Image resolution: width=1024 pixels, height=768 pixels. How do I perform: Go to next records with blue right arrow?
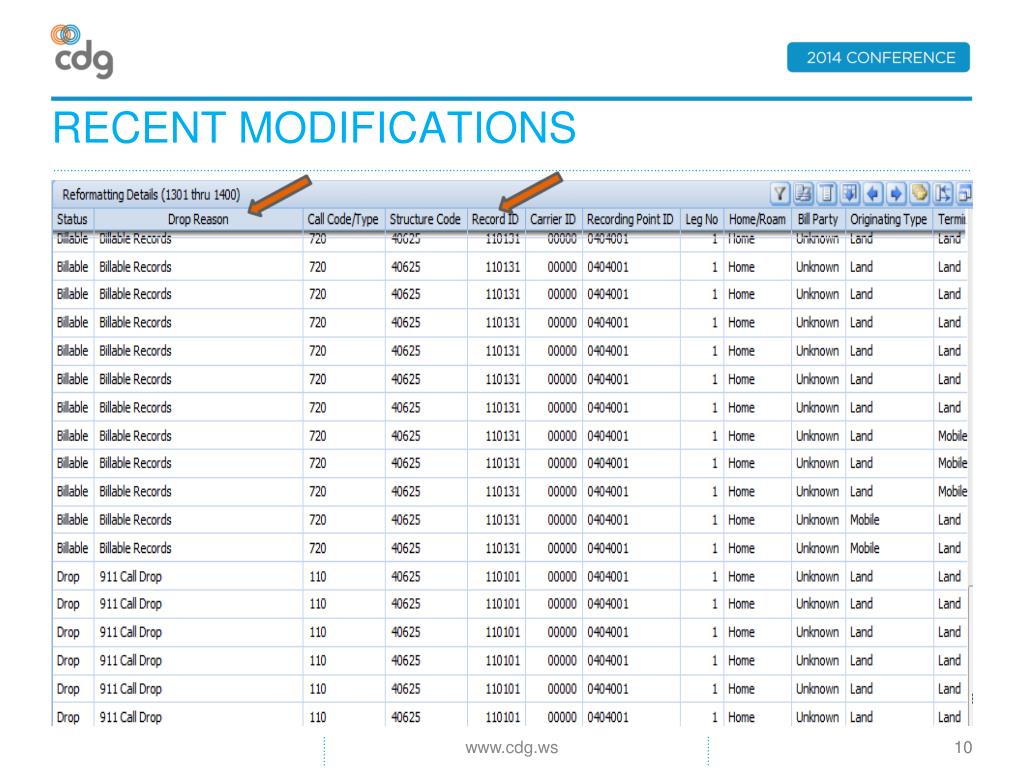[896, 193]
